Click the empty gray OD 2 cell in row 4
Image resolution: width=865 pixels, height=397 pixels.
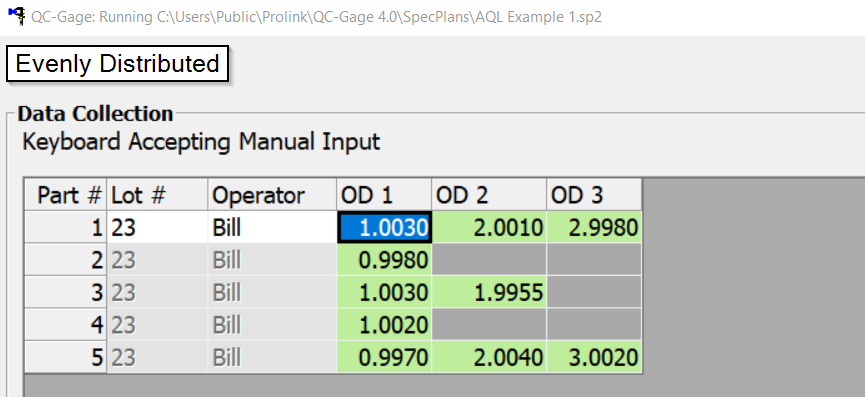[489, 325]
